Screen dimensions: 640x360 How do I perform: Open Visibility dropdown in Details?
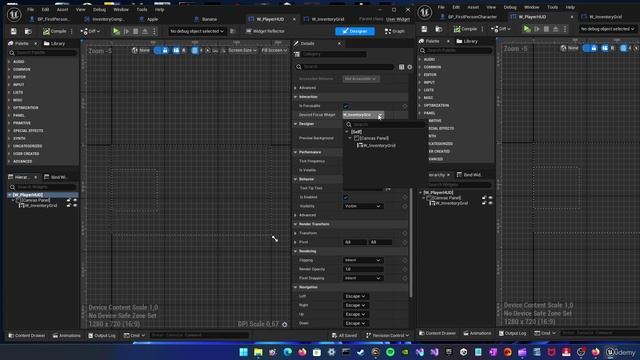click(363, 206)
